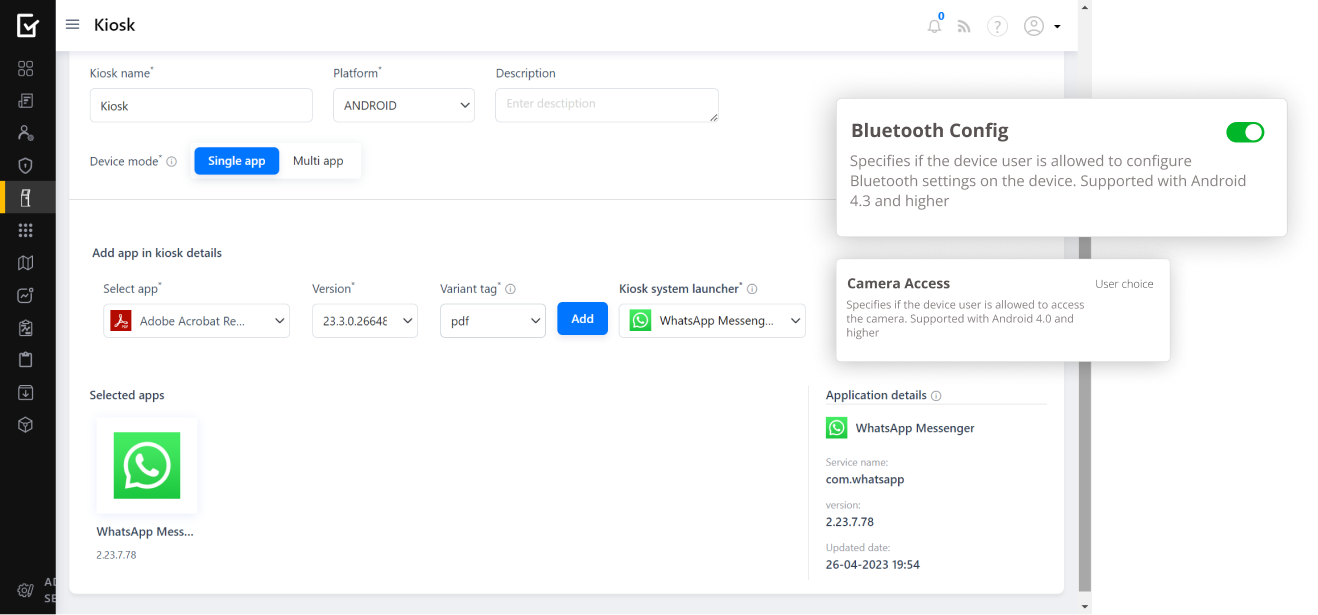Viewport: 1318px width, 615px height.
Task: Open the analytics chart icon in sidebar
Action: point(26,295)
